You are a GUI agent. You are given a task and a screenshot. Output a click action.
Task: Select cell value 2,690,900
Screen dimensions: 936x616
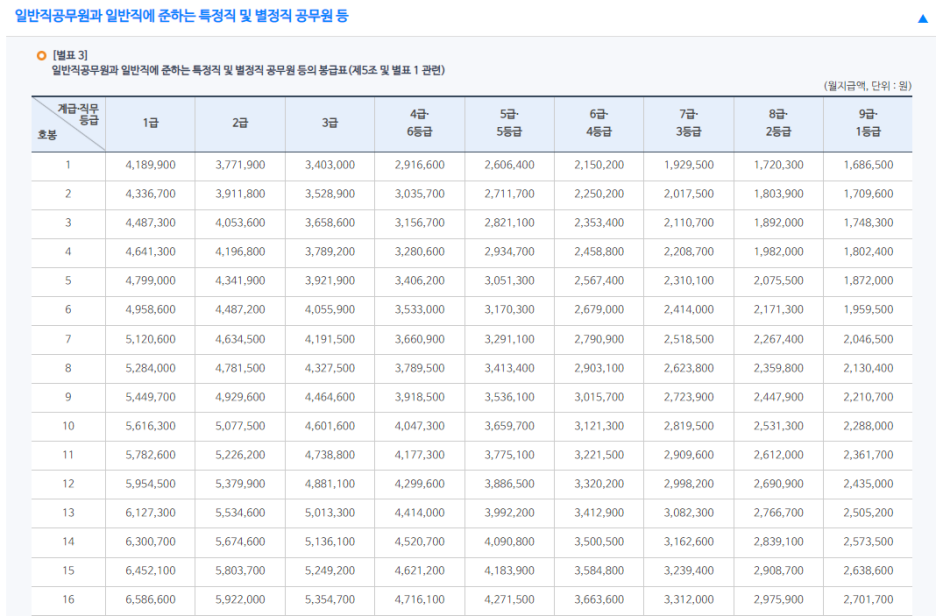tap(778, 484)
